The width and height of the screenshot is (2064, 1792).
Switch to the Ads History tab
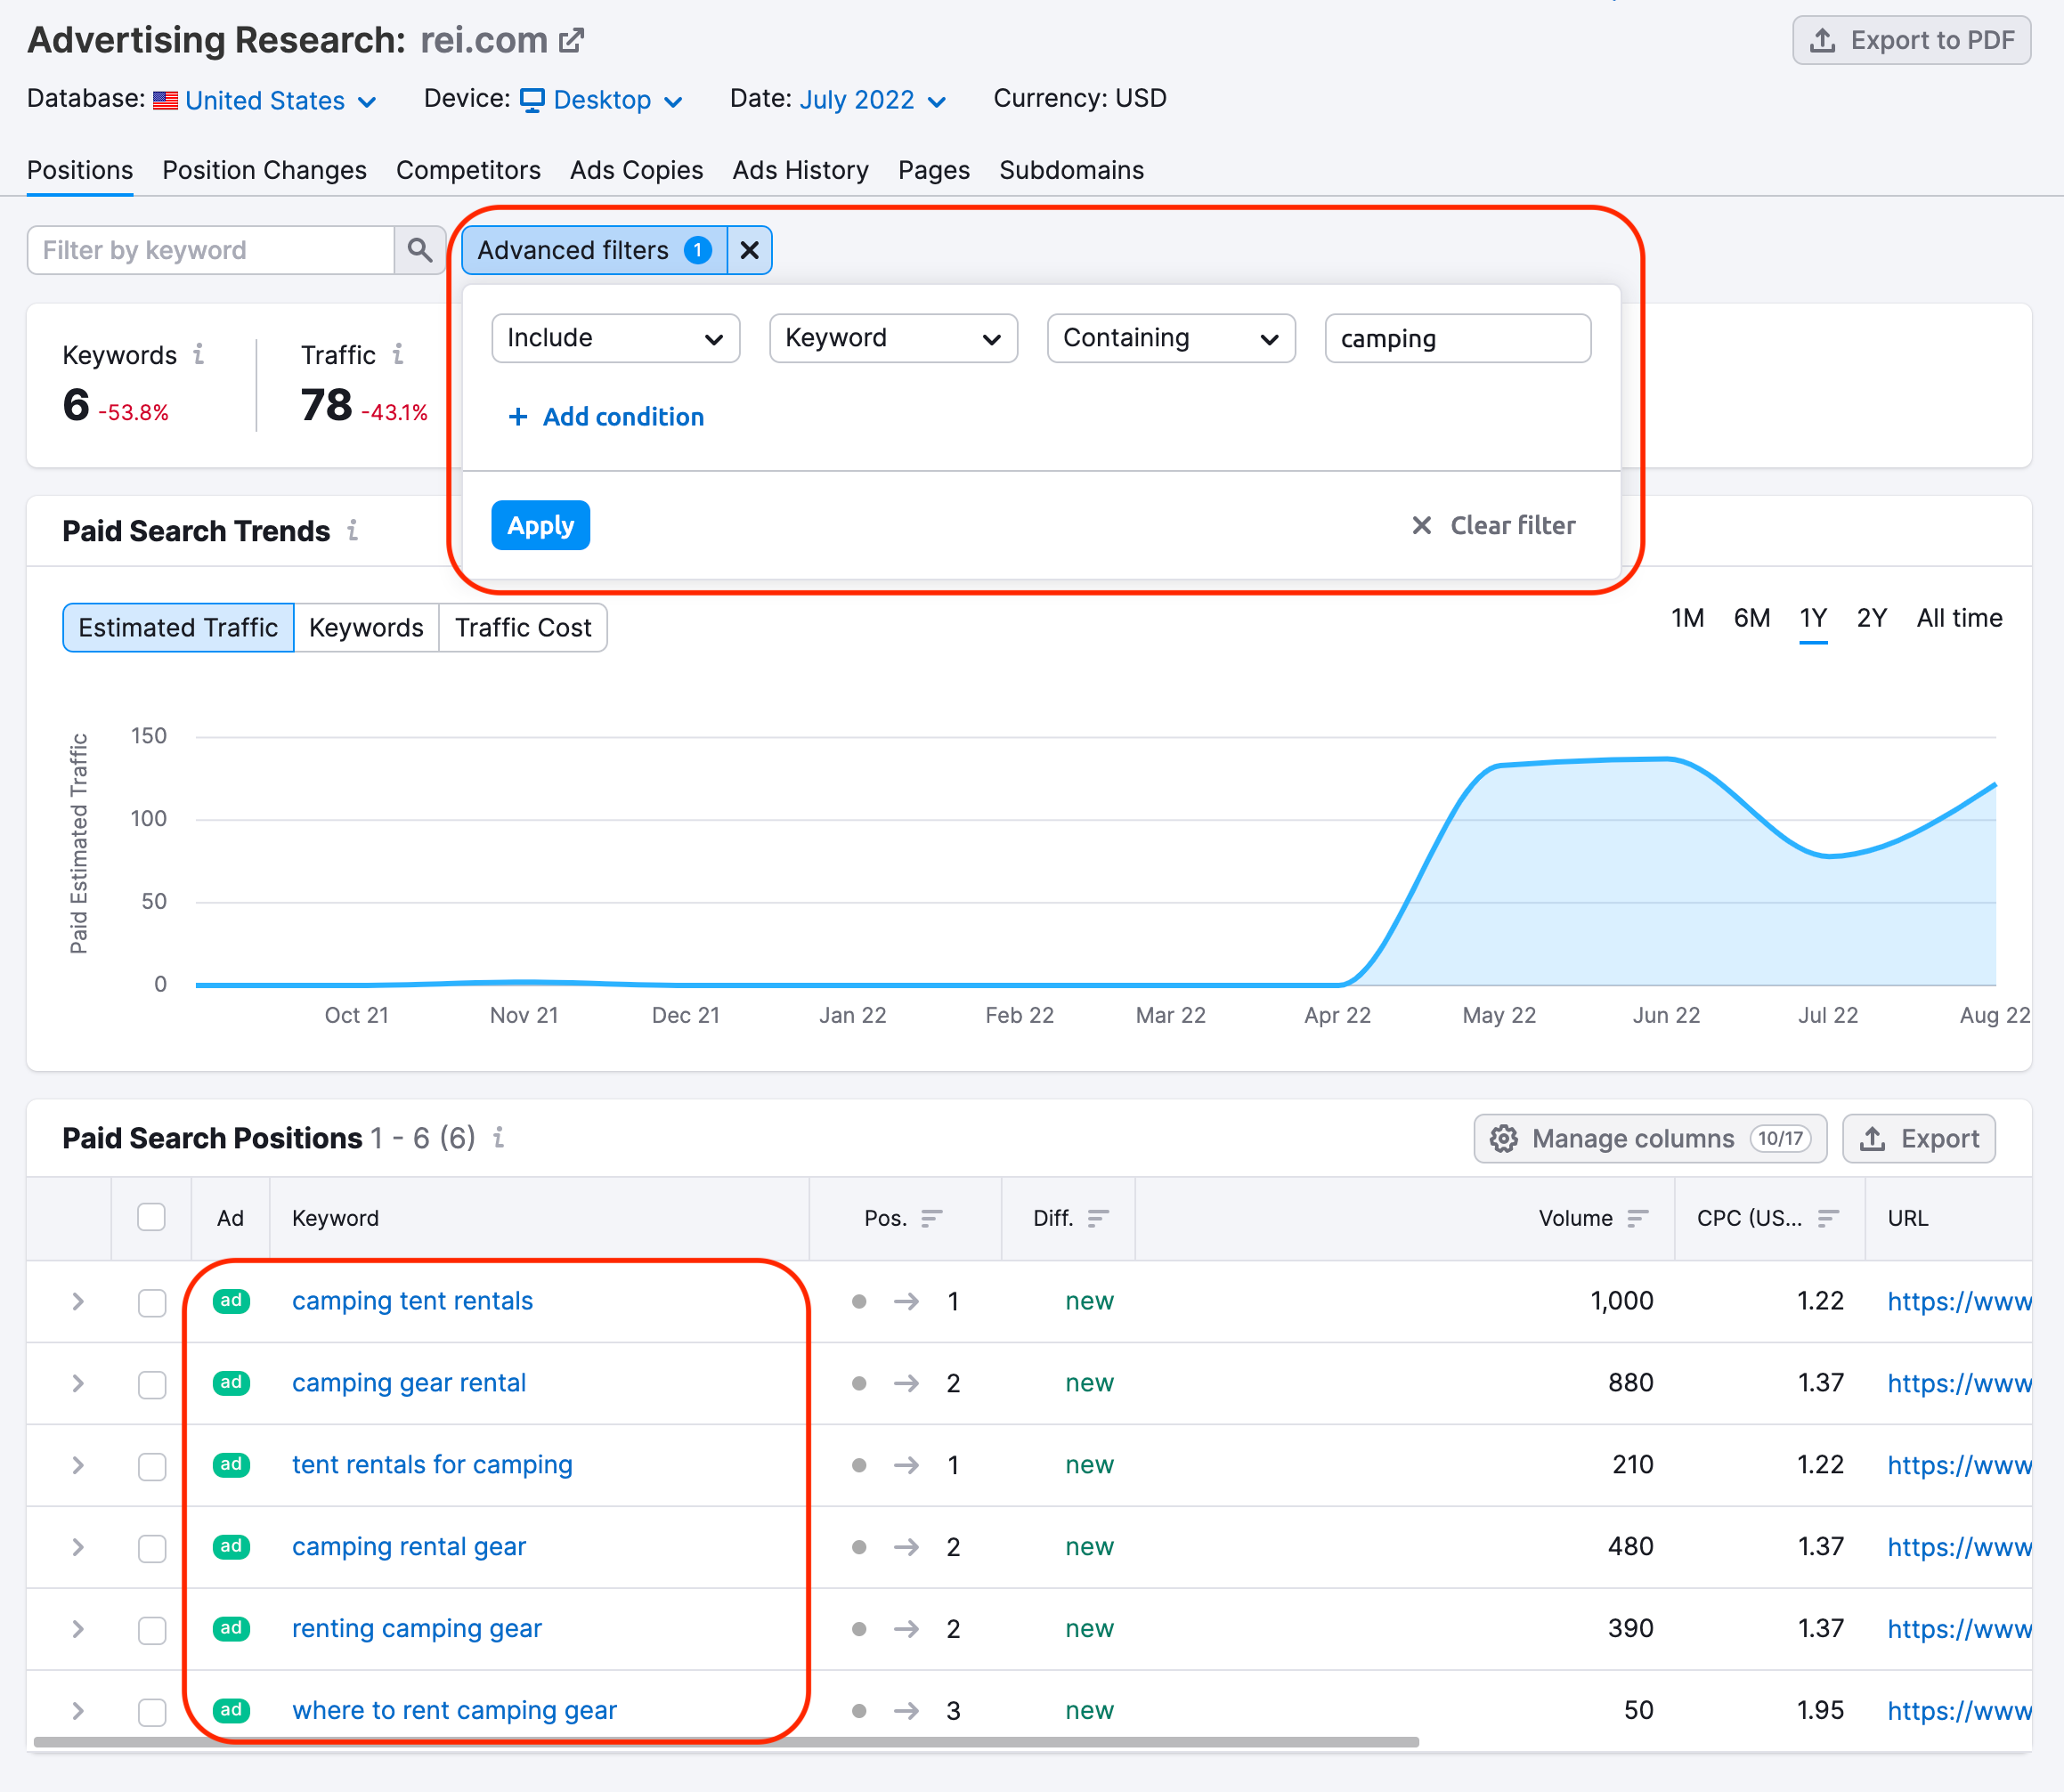click(800, 170)
